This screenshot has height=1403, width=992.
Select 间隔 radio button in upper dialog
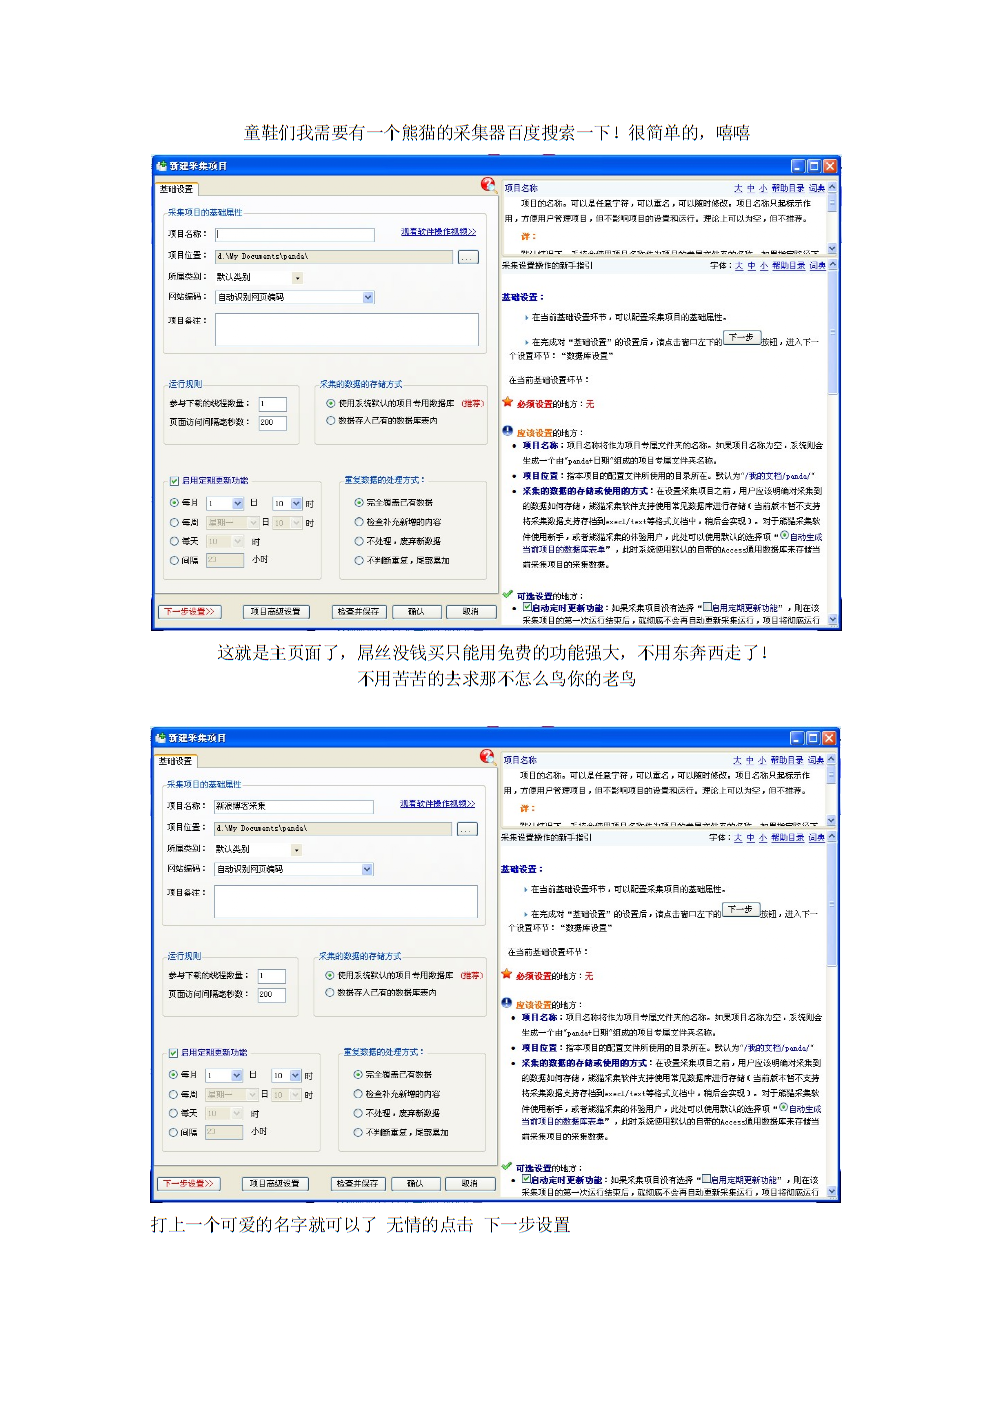point(174,560)
